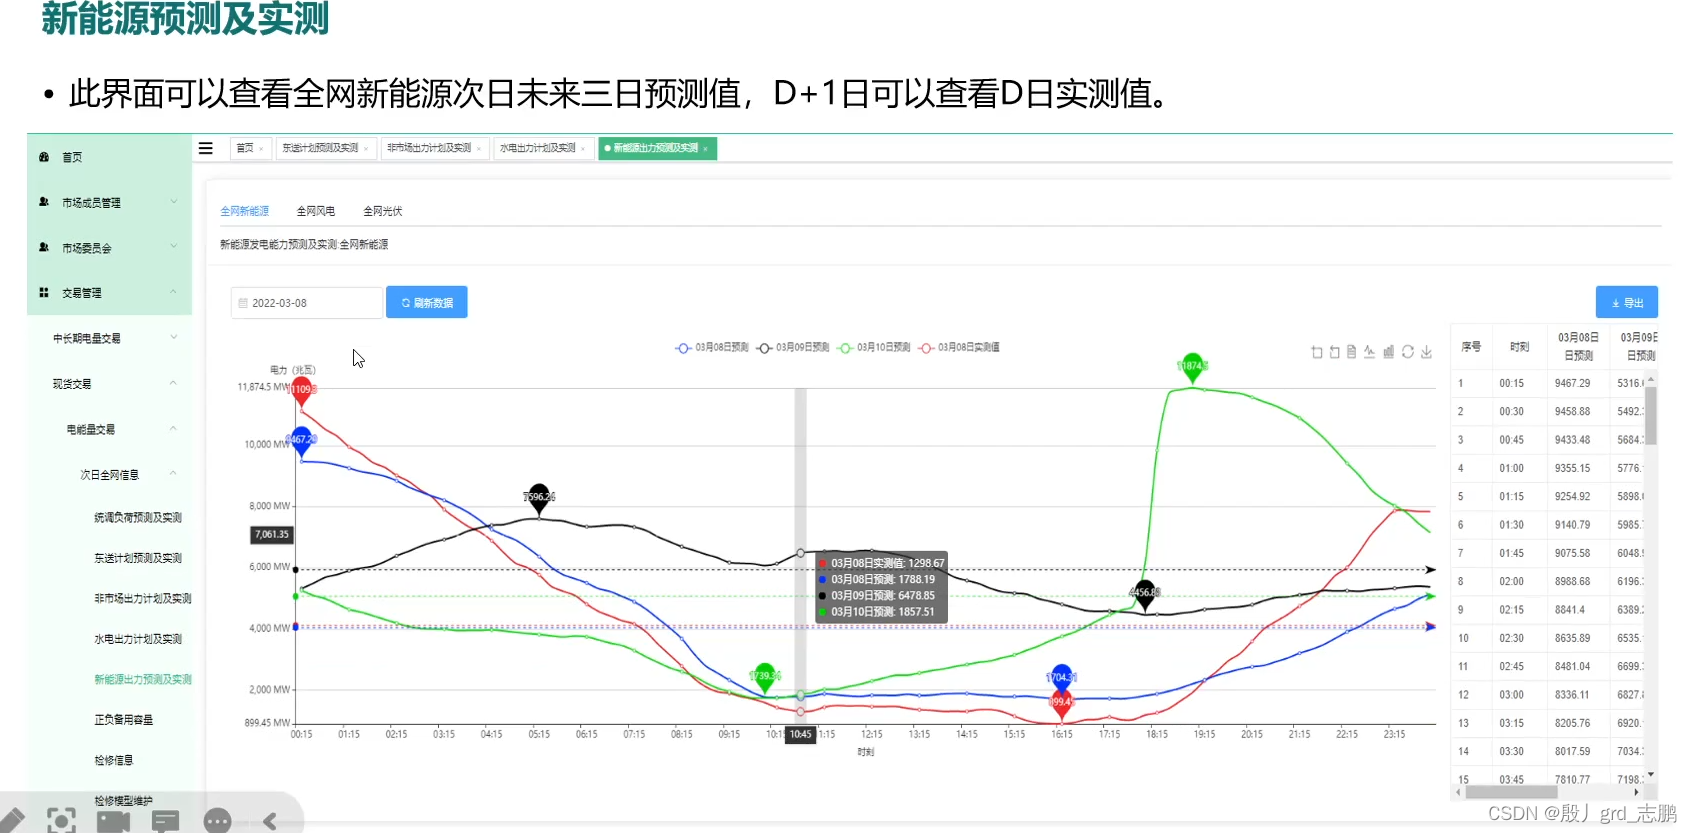This screenshot has height=833, width=1692.
Task: Toggle legend series 03月10日预测
Action: click(x=874, y=348)
